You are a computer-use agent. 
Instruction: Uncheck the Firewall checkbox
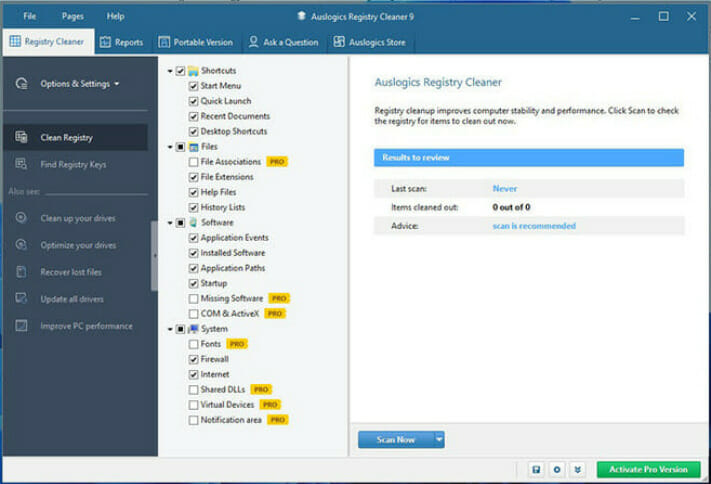click(x=194, y=359)
